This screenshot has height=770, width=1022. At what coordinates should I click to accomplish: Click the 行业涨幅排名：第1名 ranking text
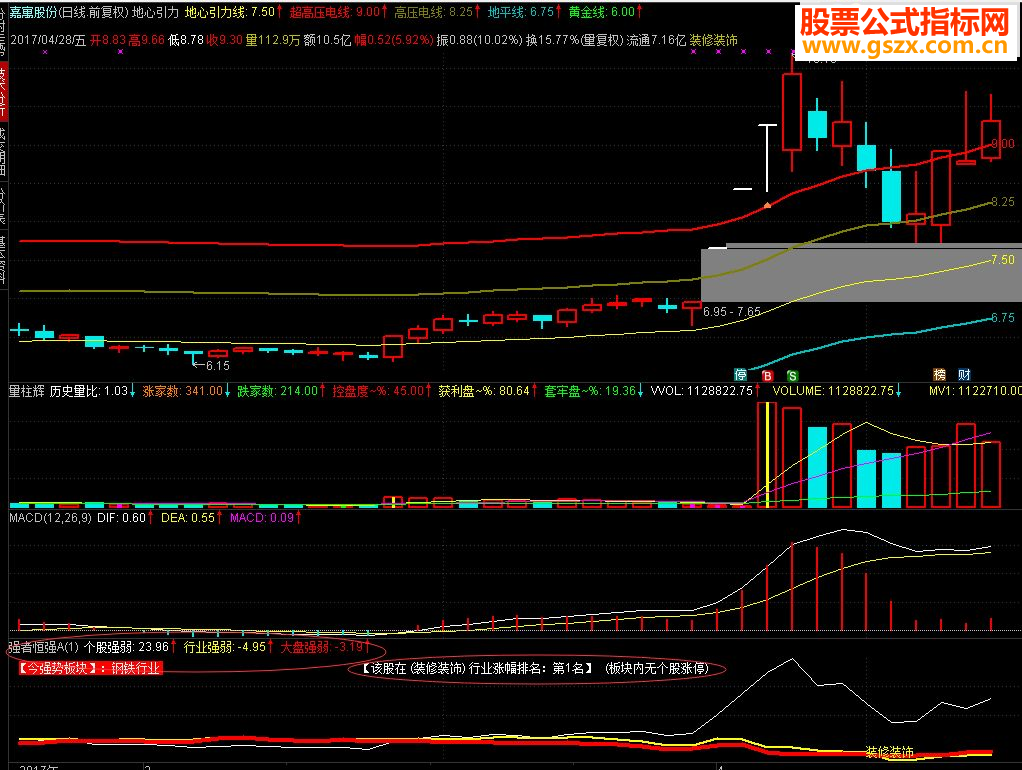coord(532,668)
